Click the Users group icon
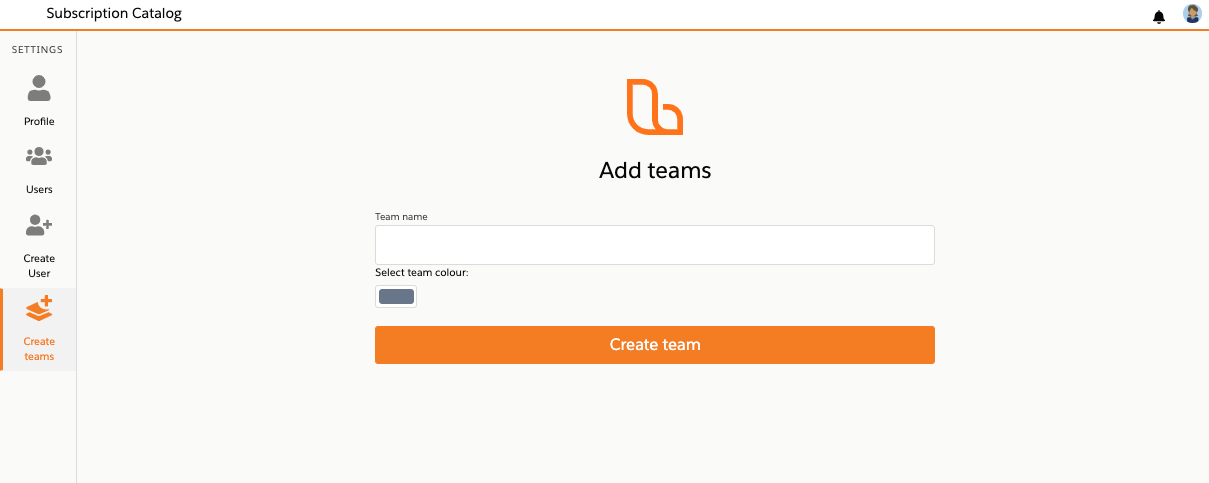Viewport: 1209px width, 483px height. tap(39, 157)
